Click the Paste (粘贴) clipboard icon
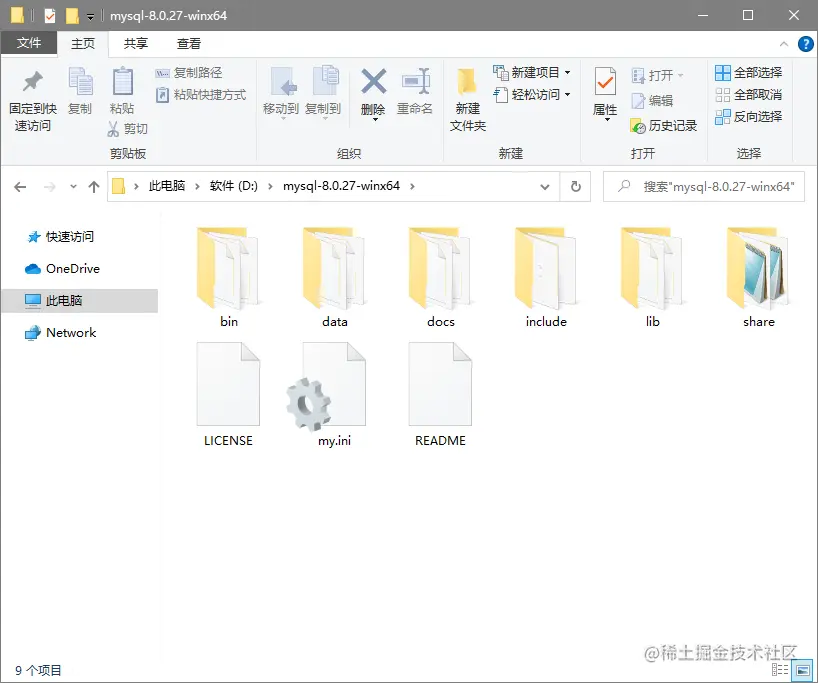 pos(122,81)
